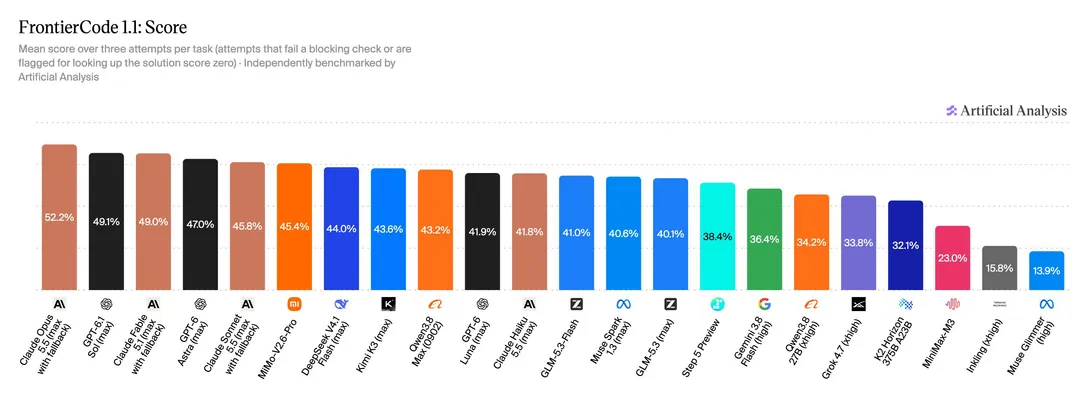Image resolution: width=1080 pixels, height=396 pixels.
Task: Click the Xiaomi logo for MiMo-V2.6-Pro
Action: [x=294, y=304]
